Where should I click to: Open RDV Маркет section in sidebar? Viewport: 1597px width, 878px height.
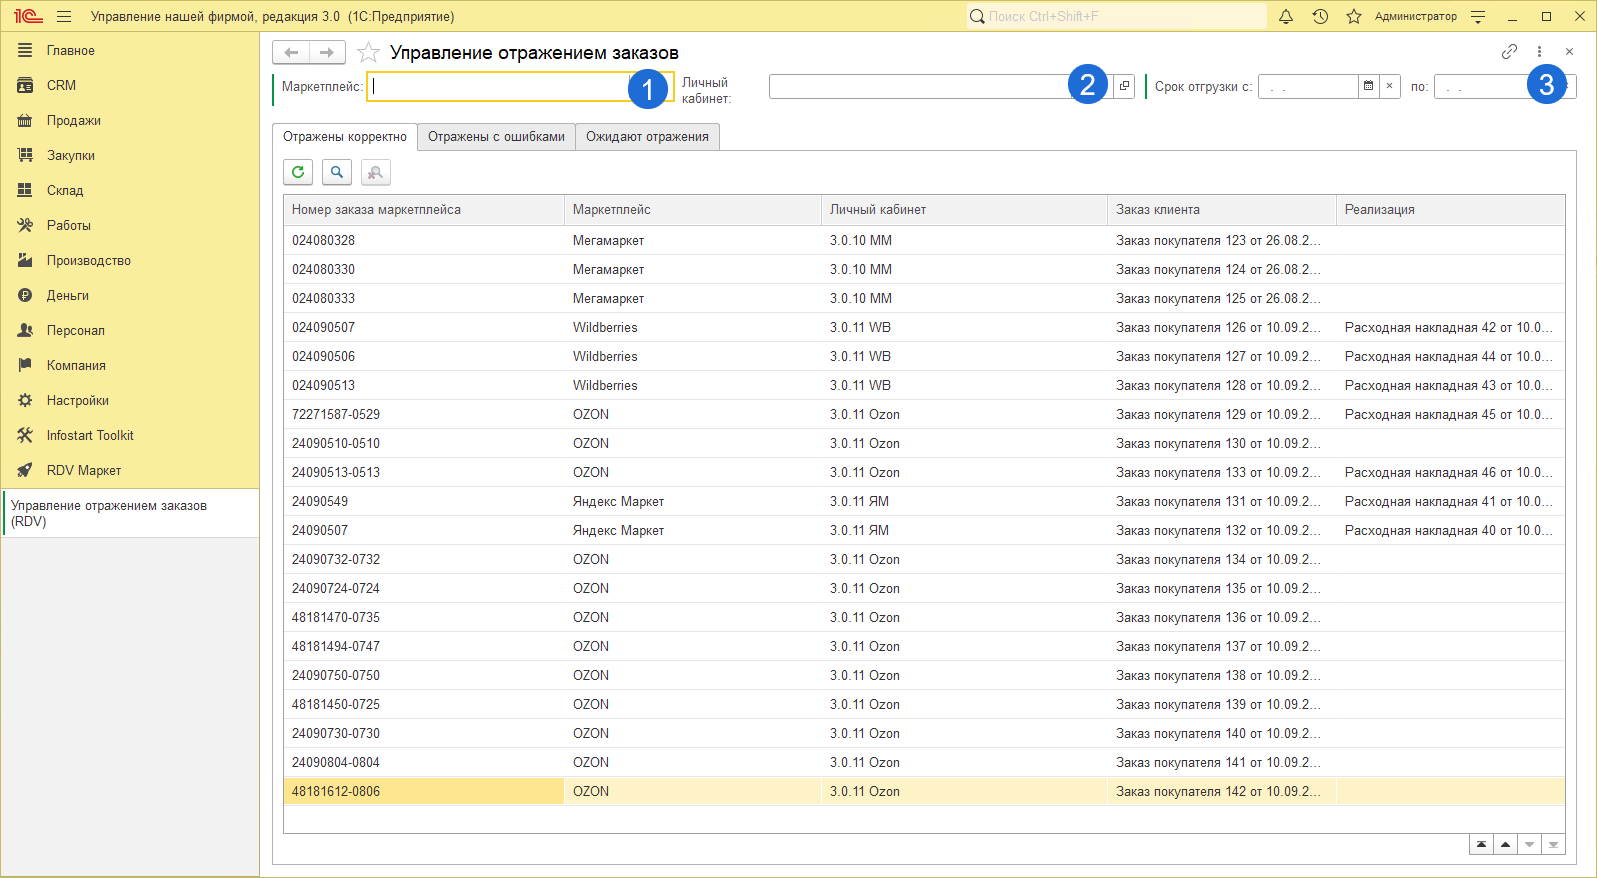point(83,471)
